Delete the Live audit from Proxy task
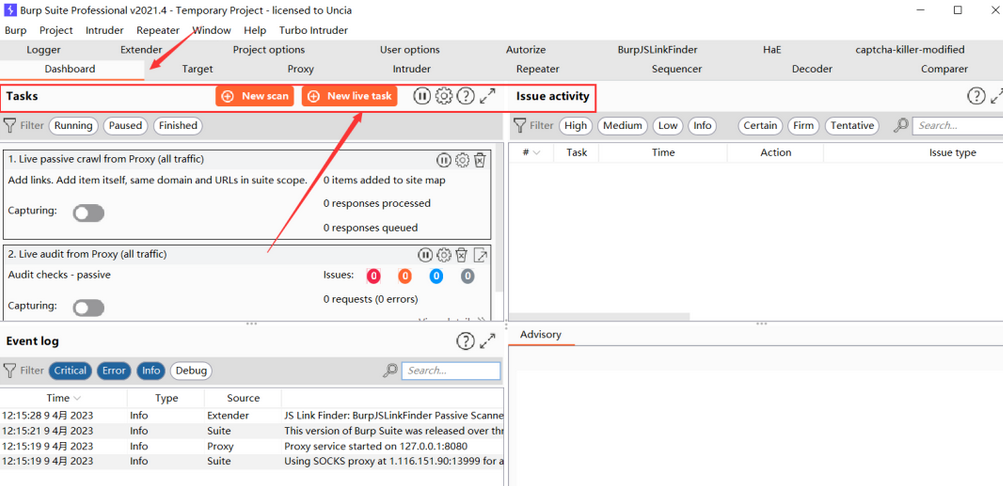Viewport: 1003px width, 486px height. click(461, 255)
